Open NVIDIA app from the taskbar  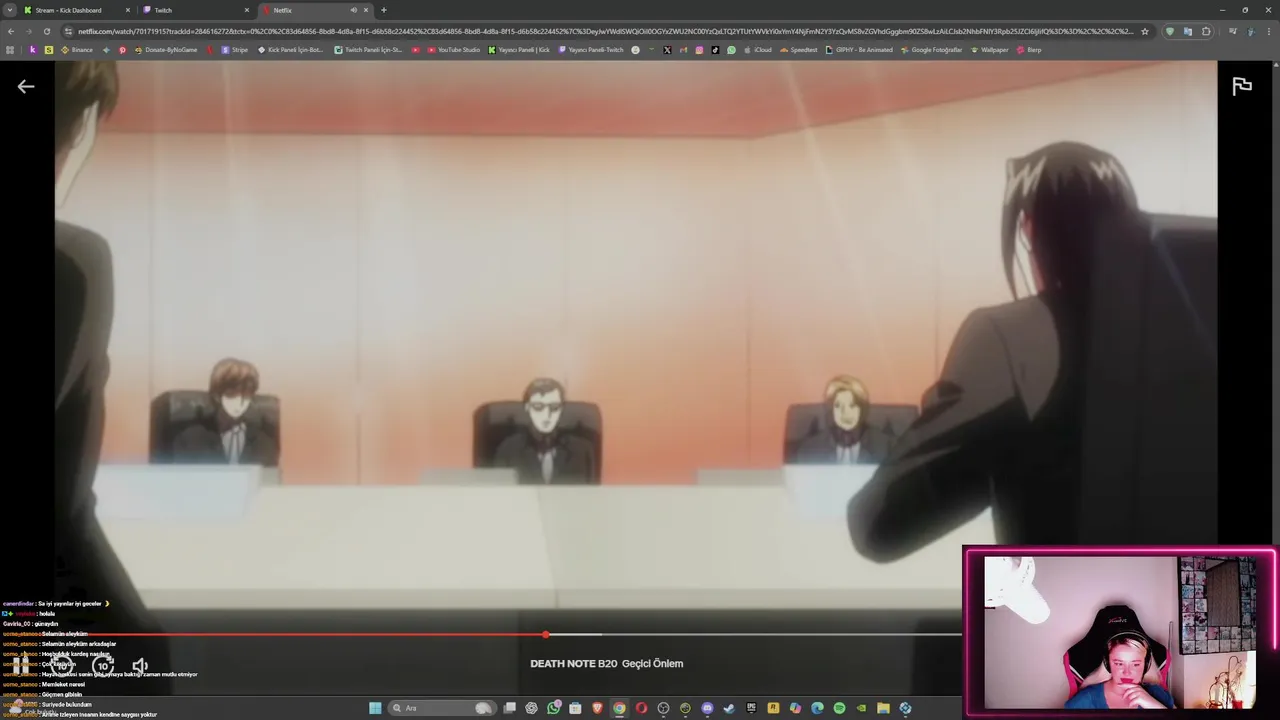point(861,708)
